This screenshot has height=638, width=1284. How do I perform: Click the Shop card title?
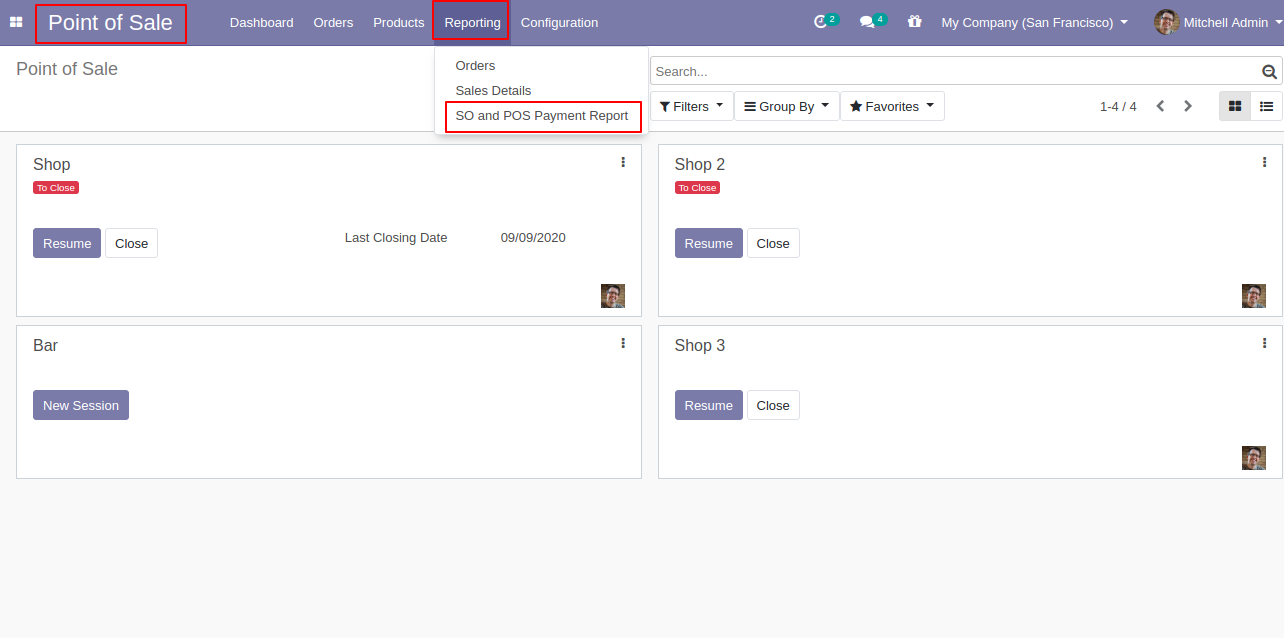(x=52, y=164)
